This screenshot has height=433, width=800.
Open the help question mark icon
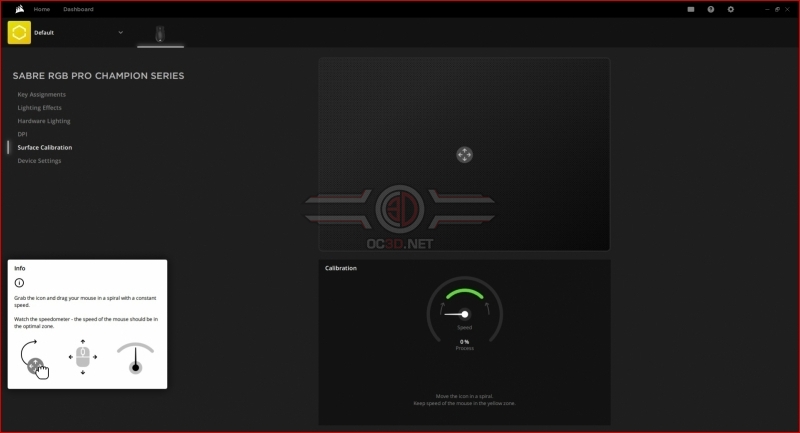click(x=711, y=9)
